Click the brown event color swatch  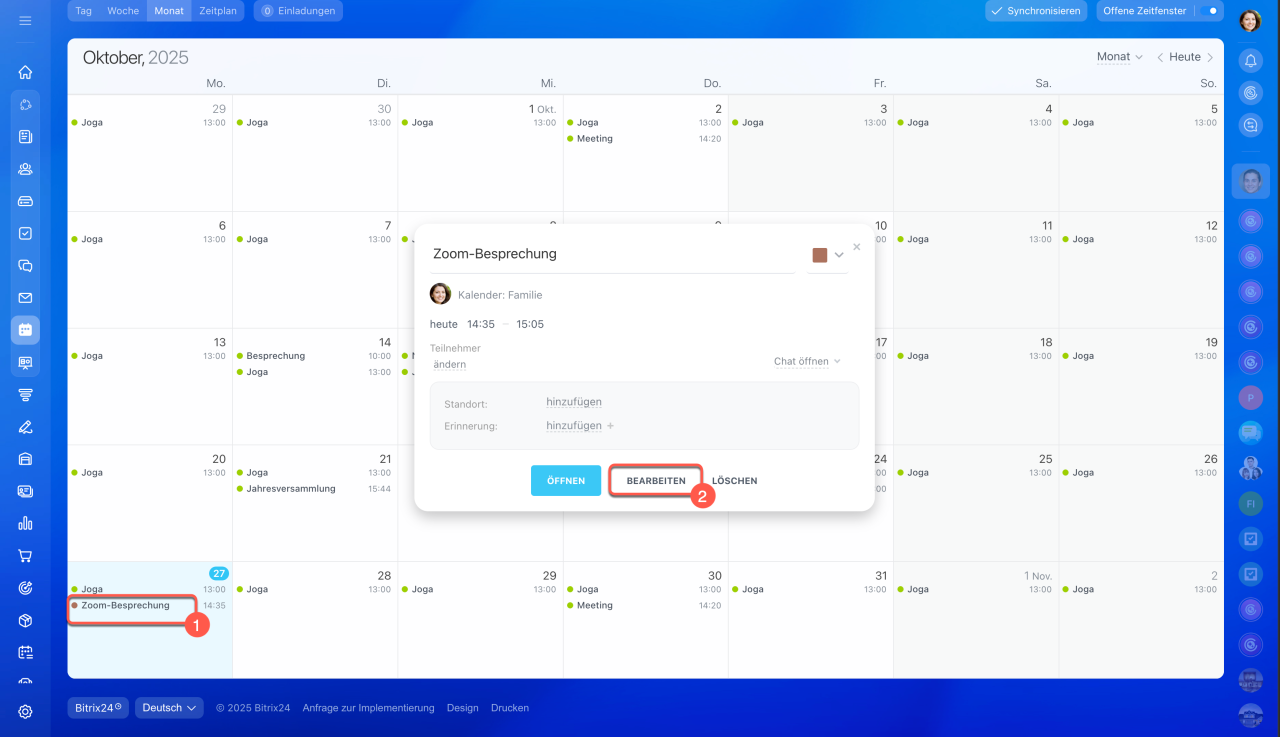[820, 255]
